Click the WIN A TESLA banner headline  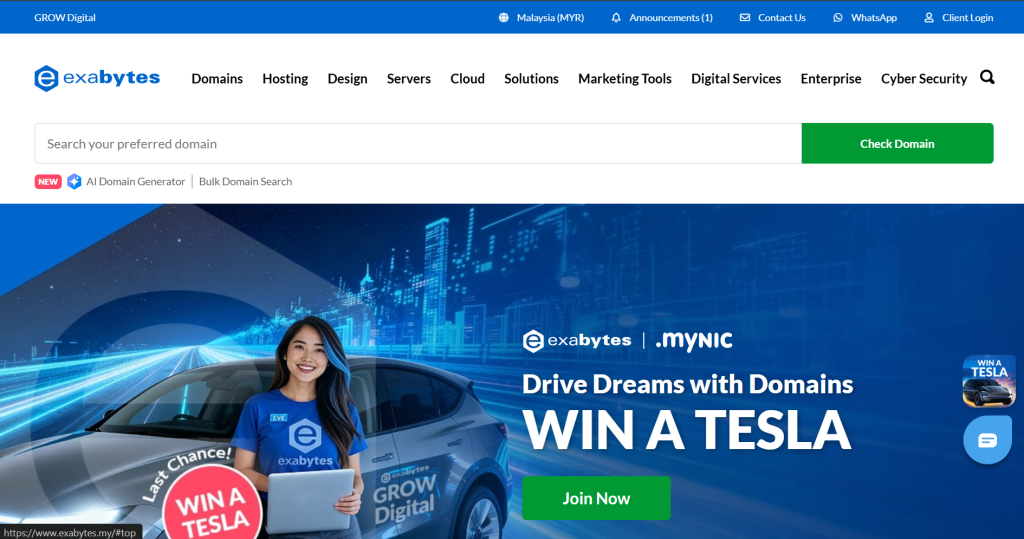tap(687, 431)
